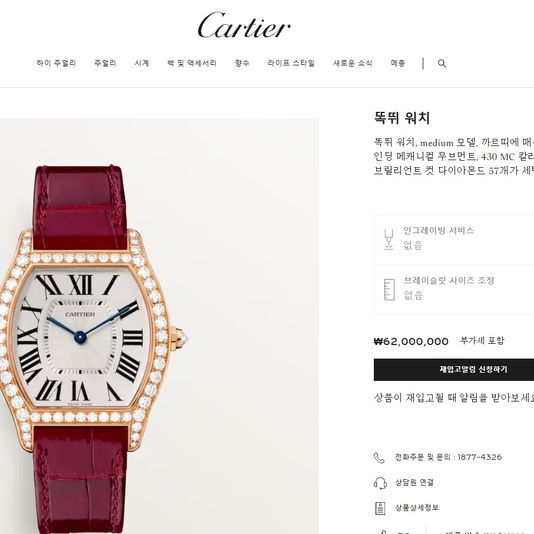Open the 새로운 소식 menu

coord(352,63)
